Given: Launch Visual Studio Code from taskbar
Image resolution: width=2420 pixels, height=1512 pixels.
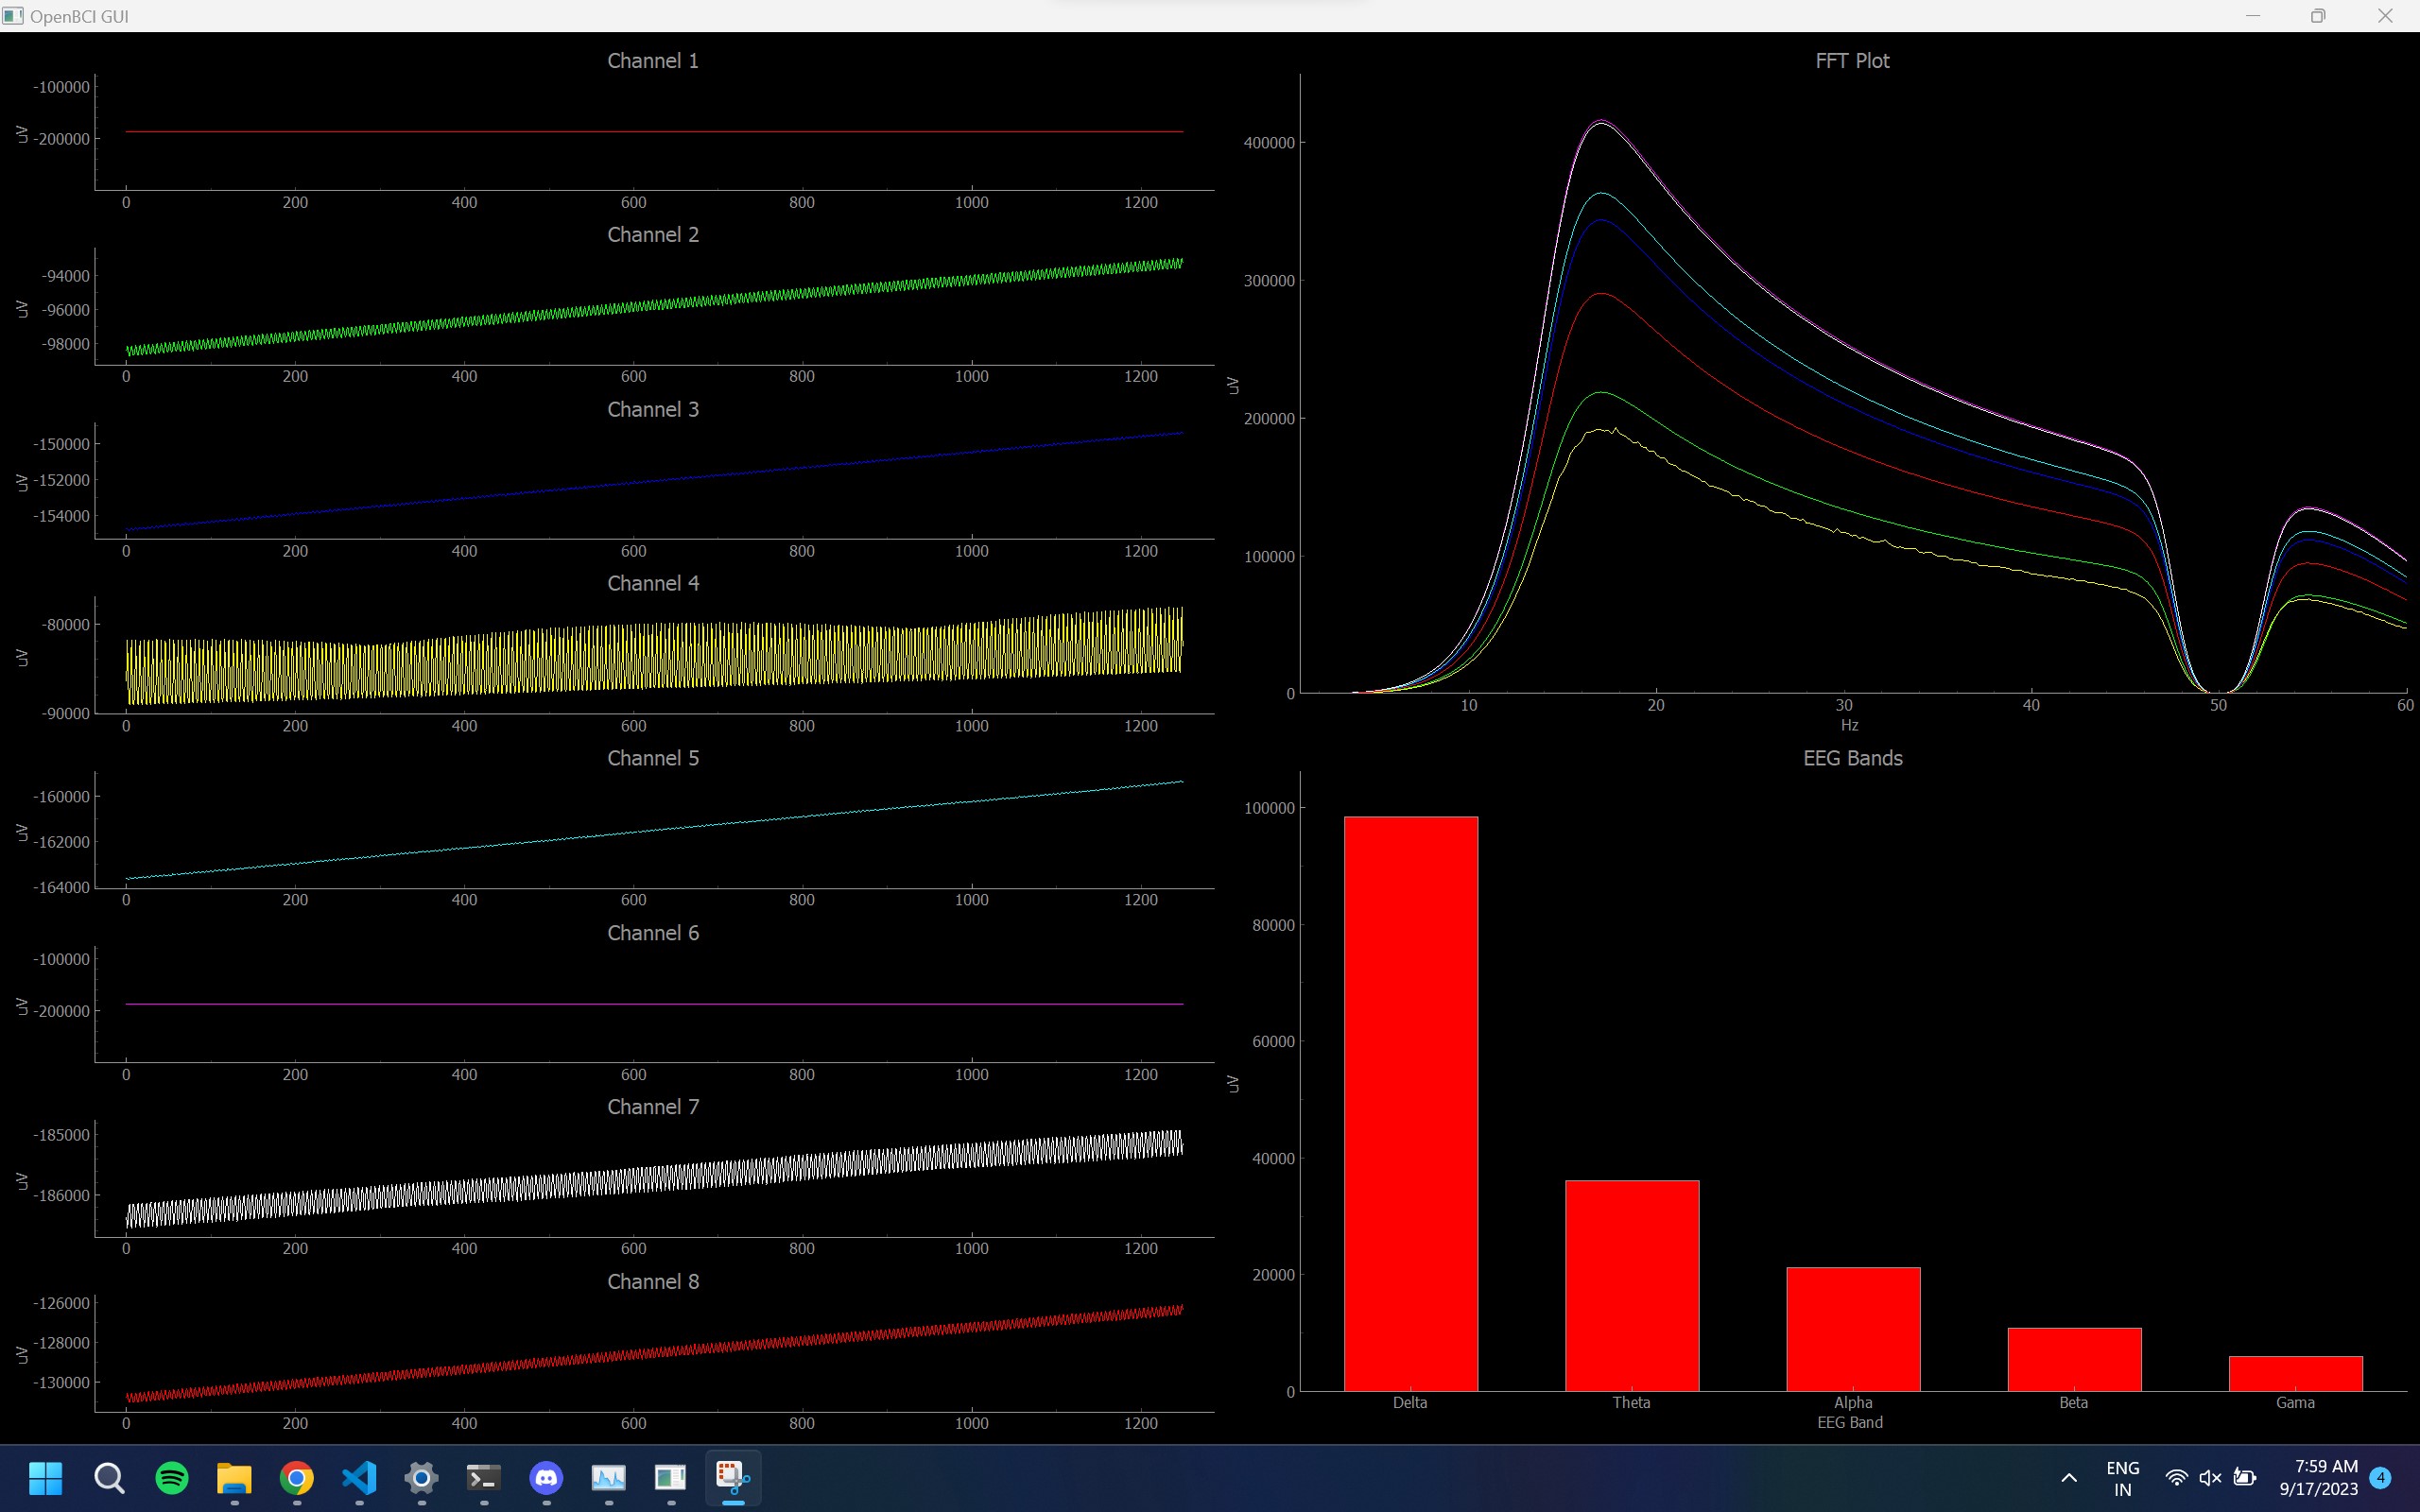Looking at the screenshot, I should point(359,1477).
